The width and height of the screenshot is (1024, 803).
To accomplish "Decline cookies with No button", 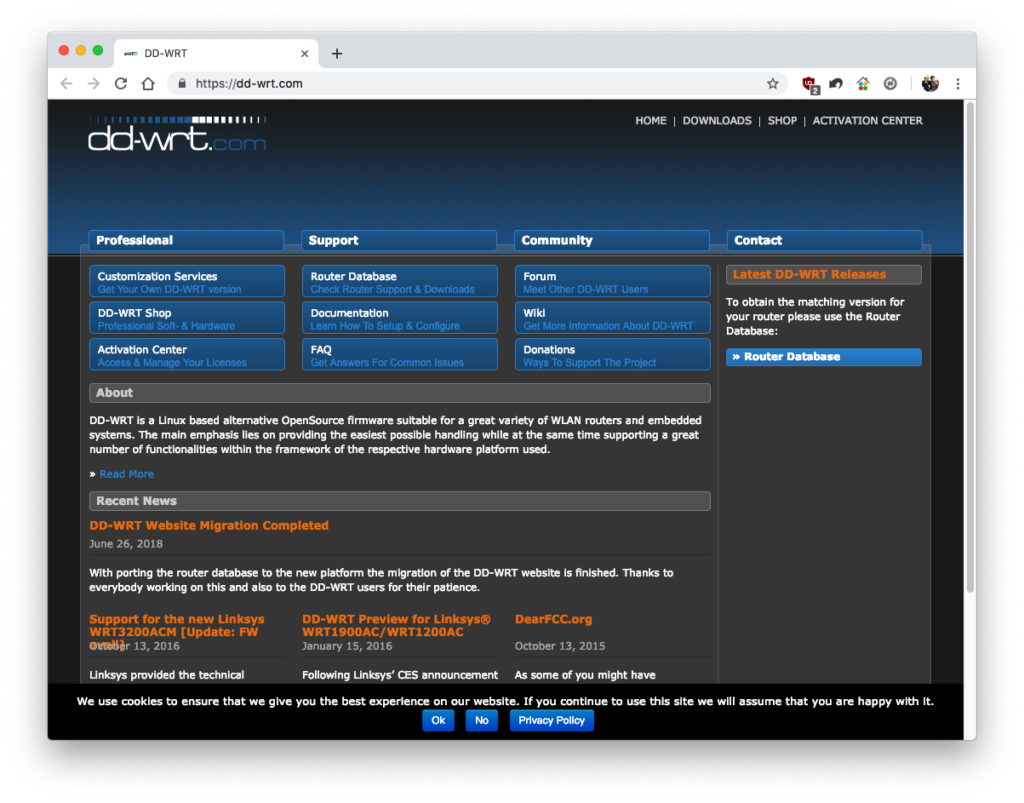I will pos(482,720).
